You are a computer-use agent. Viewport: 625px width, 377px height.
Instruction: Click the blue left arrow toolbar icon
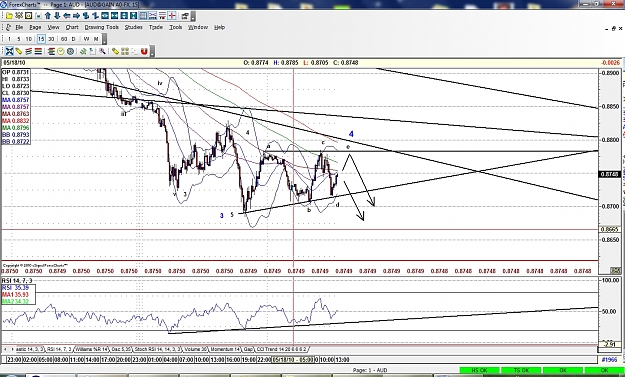pyautogui.click(x=67, y=16)
